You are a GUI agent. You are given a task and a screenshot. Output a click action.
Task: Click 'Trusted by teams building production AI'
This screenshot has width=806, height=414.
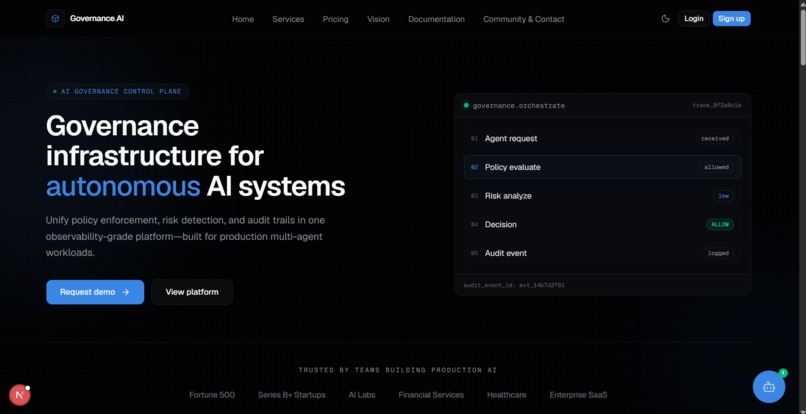point(398,370)
